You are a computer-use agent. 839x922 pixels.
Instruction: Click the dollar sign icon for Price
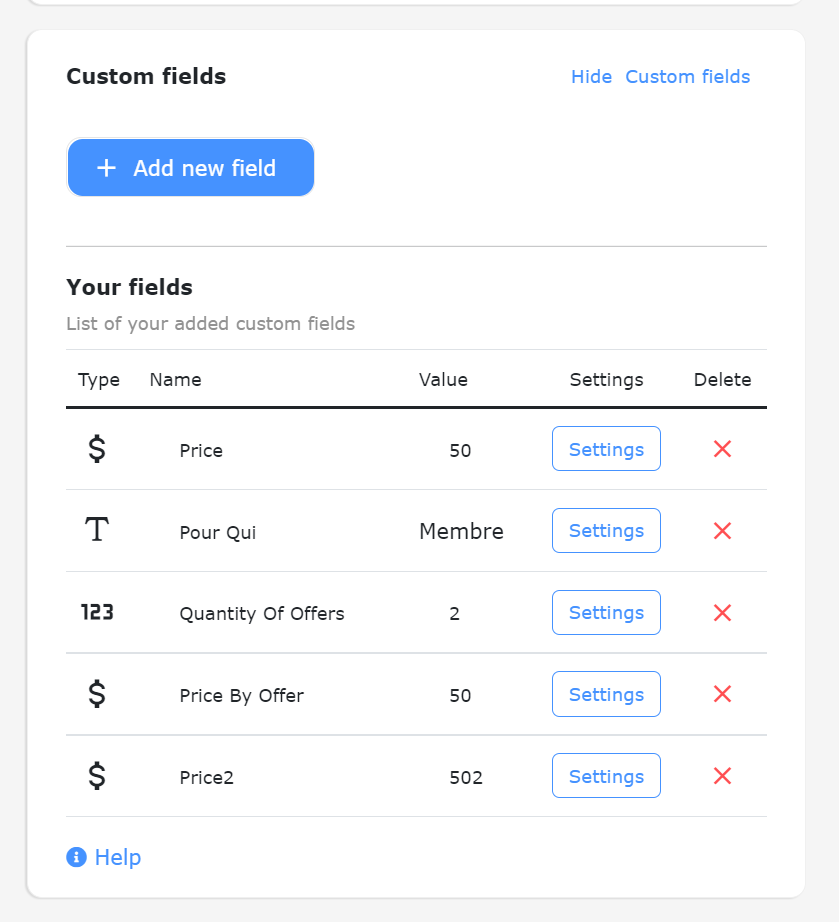click(97, 450)
